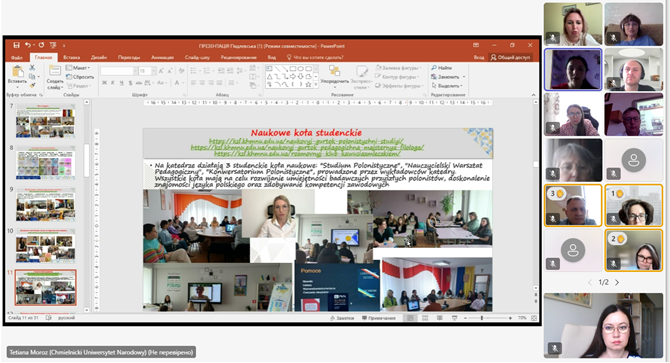The image size is (670, 363).
Task: Switch to the Дизайн ribbon tab
Action: pyautogui.click(x=99, y=57)
